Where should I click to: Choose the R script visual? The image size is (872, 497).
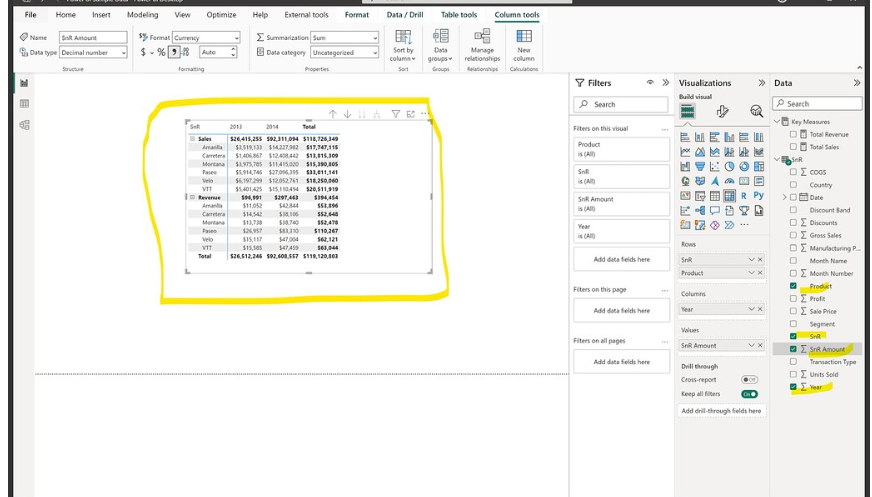[744, 196]
